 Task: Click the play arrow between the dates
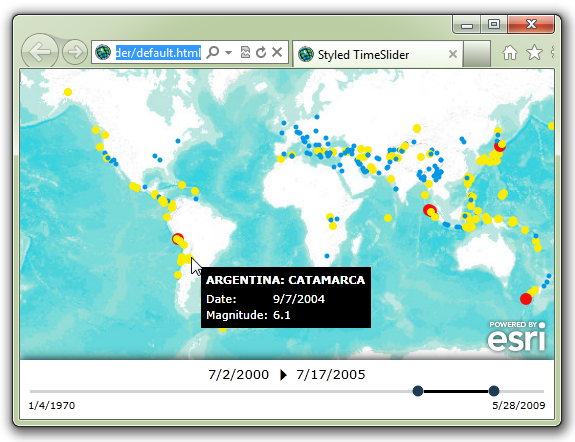tap(283, 375)
